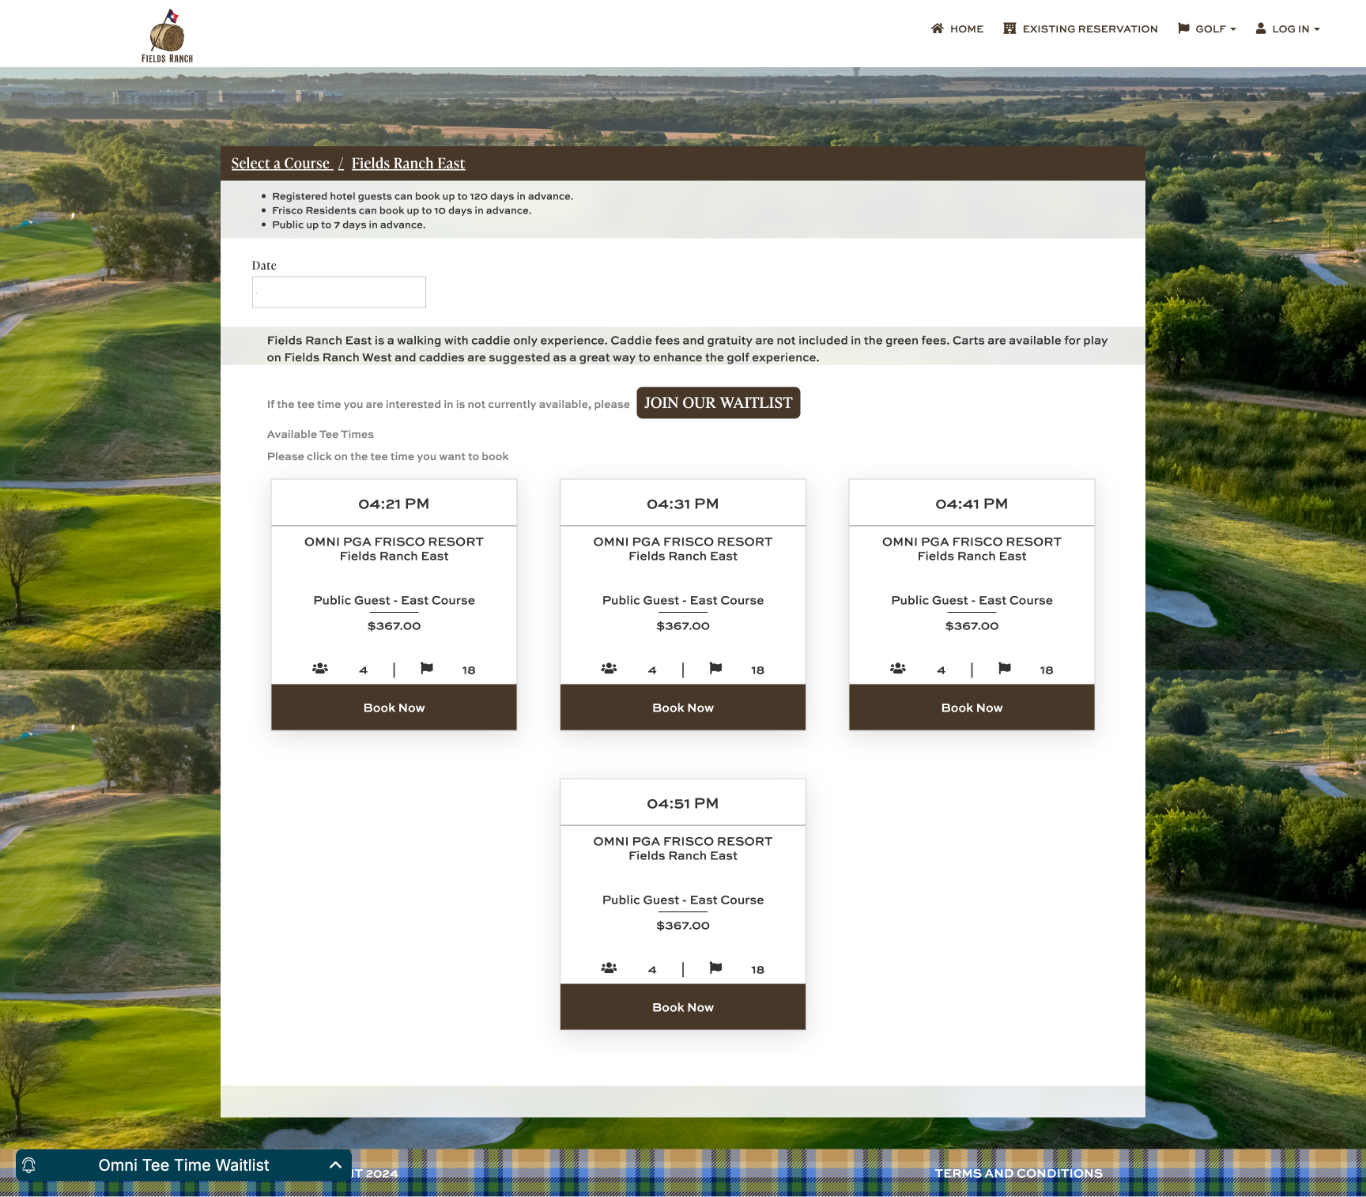
Task: Expand the GOLF dropdown menu
Action: 1207,29
